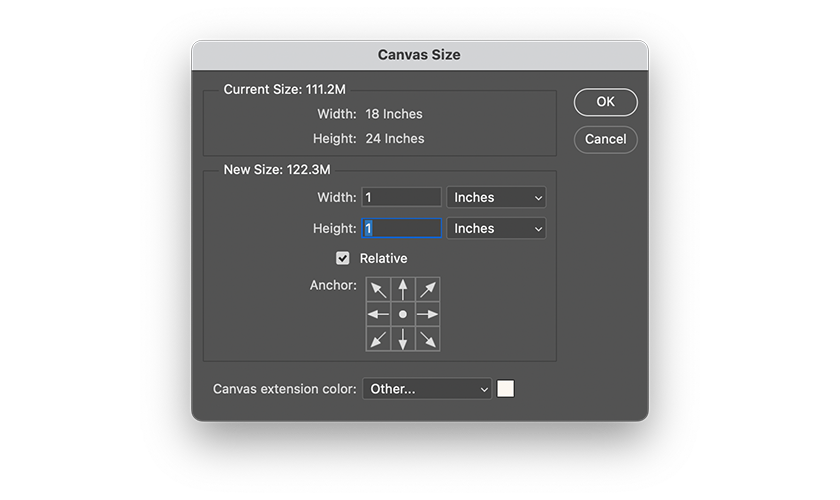The height and width of the screenshot is (500, 840).
Task: Cancel the Canvas Size dialog
Action: tap(605, 139)
